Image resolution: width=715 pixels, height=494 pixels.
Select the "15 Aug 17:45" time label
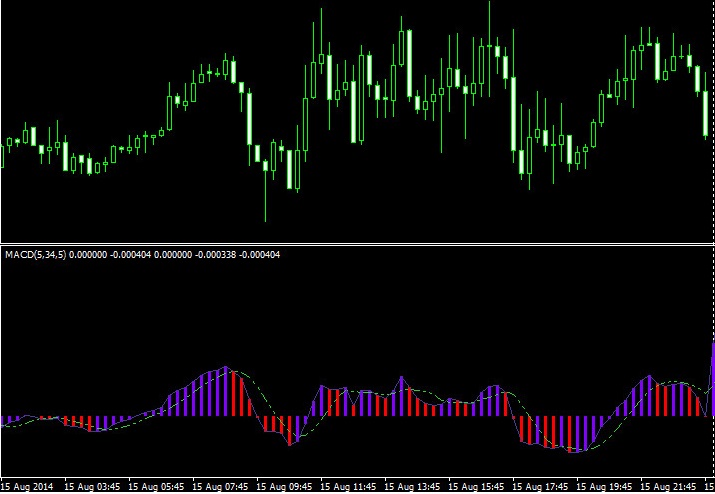(x=541, y=486)
